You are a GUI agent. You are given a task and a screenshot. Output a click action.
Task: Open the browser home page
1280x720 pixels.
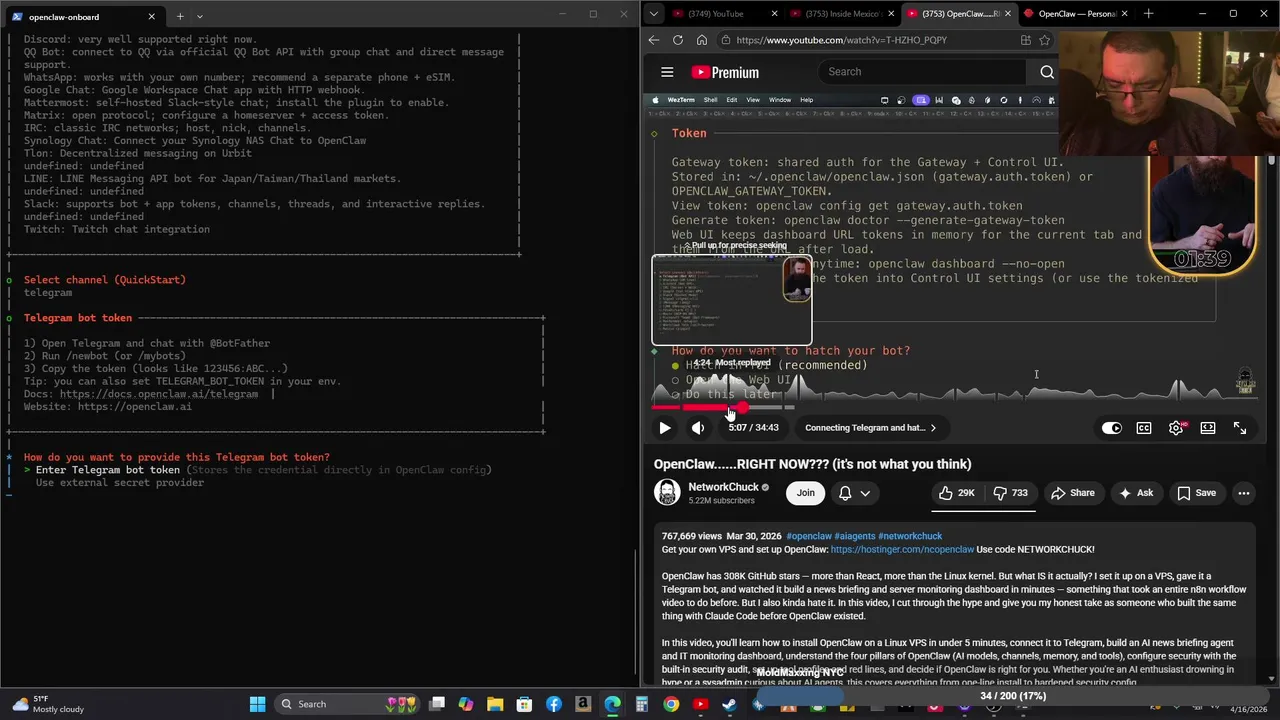coord(702,40)
